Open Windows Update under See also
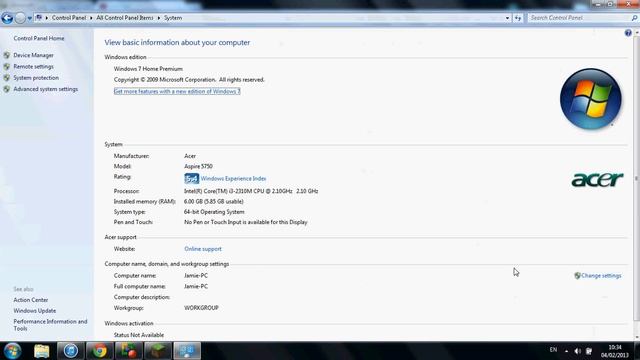The width and height of the screenshot is (640, 360). (x=35, y=311)
